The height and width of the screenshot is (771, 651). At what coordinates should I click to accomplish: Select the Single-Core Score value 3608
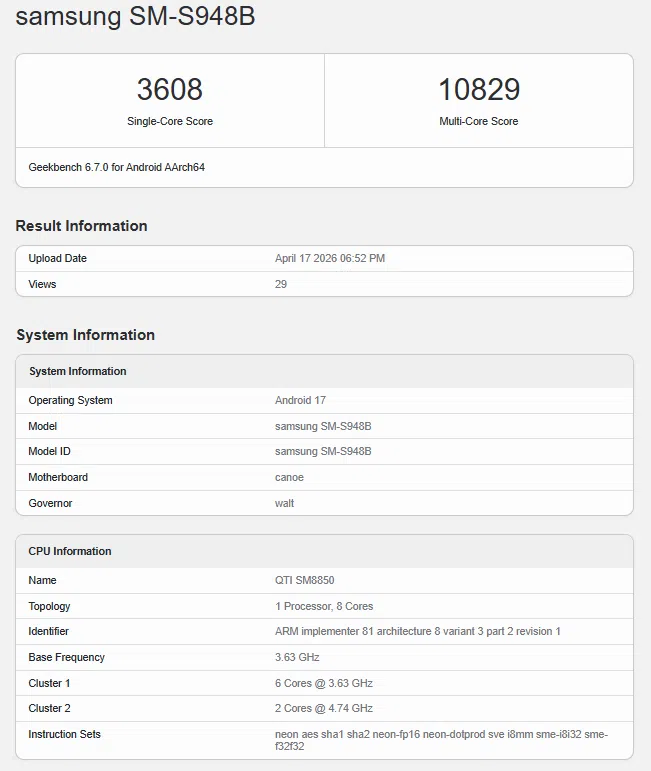[x=169, y=90]
